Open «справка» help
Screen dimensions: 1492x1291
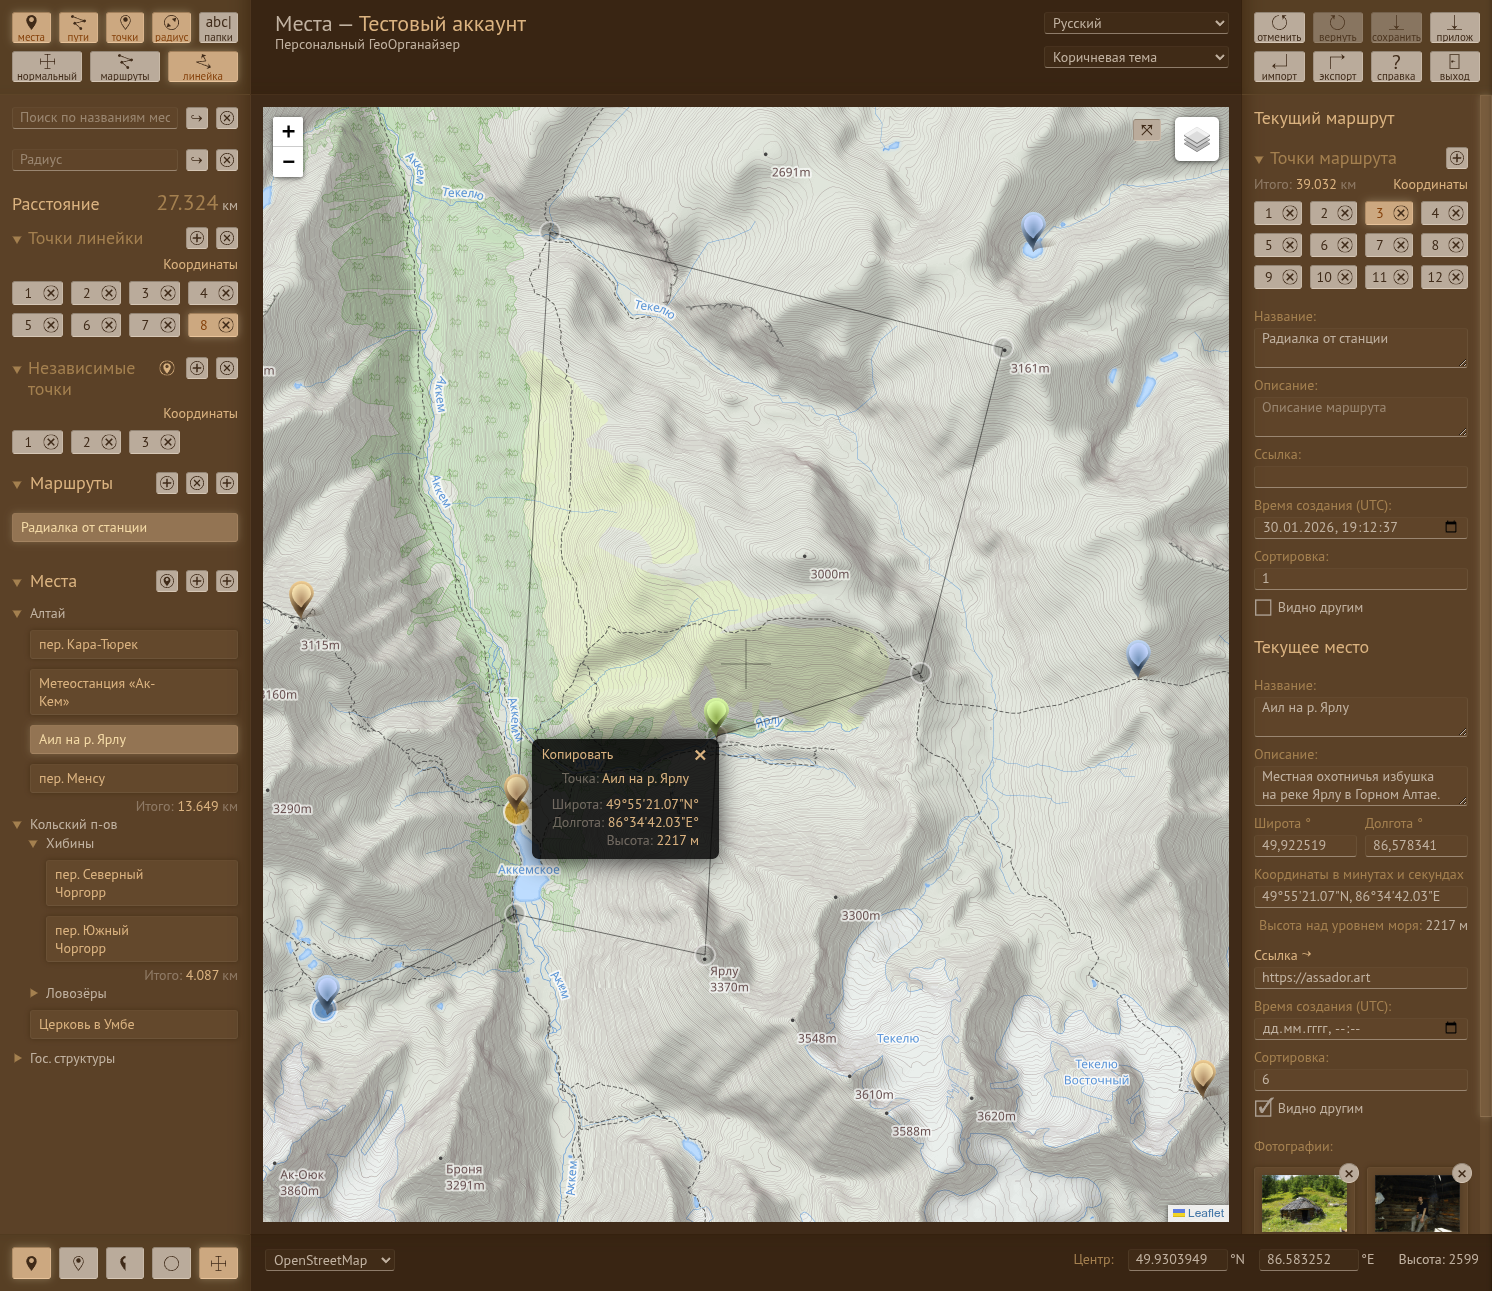(1396, 67)
